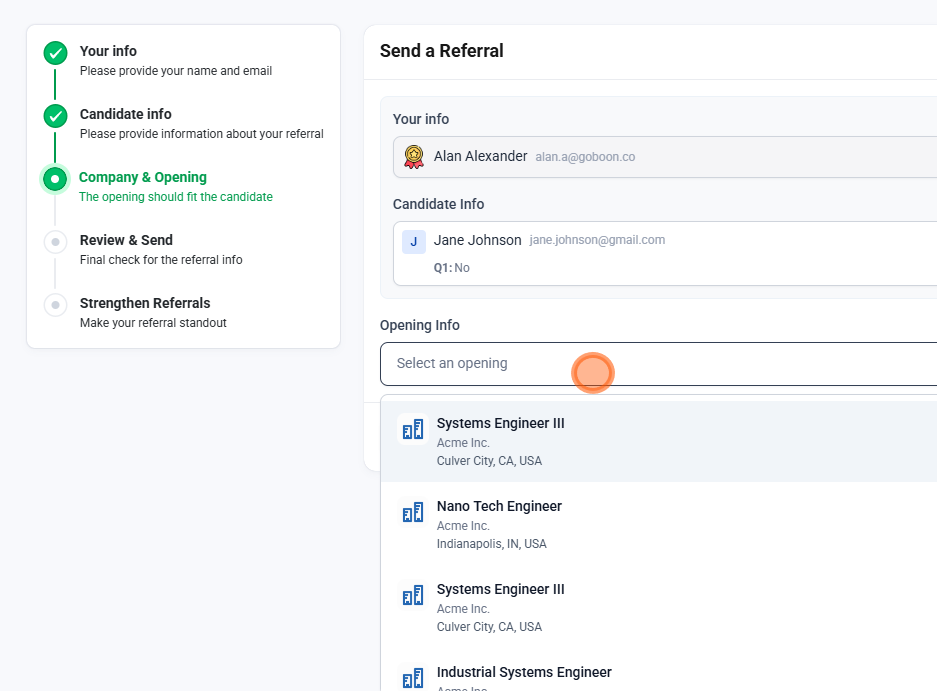Screen dimensions: 937x691
Task: Click the alan.a@goboon.co email text
Action: (585, 157)
